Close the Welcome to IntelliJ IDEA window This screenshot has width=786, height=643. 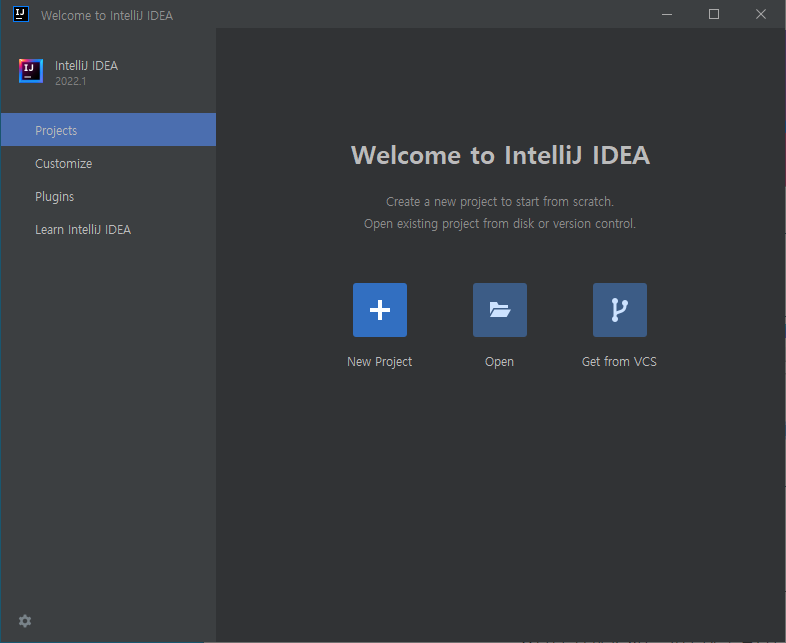coord(761,14)
